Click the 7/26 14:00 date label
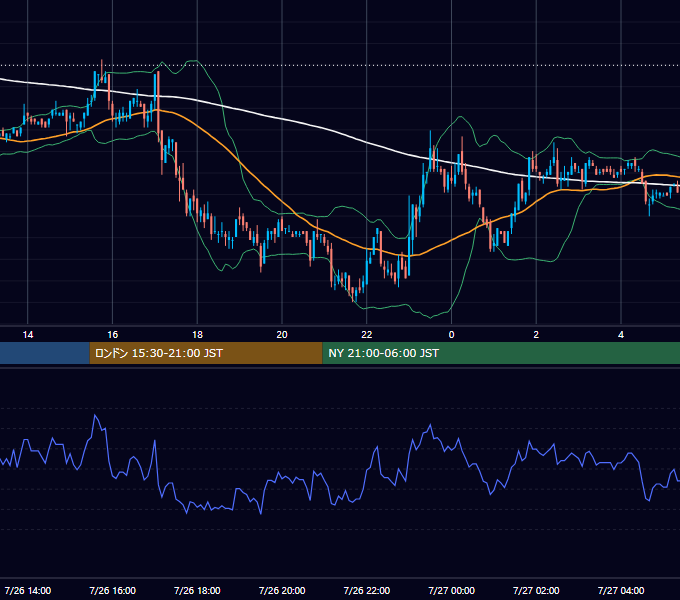The image size is (680, 600). [28, 590]
